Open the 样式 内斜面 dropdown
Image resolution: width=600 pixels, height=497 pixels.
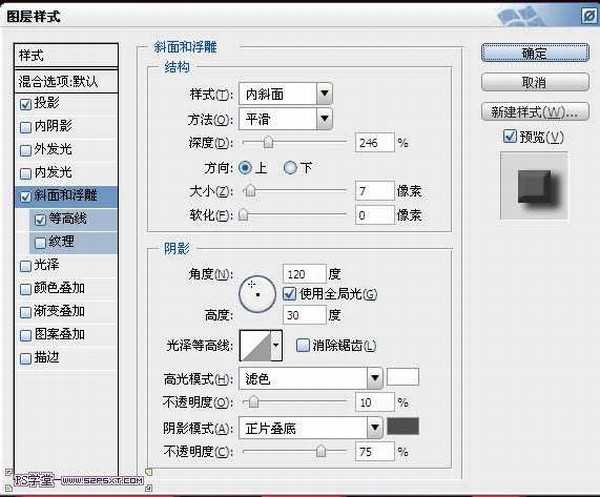288,94
